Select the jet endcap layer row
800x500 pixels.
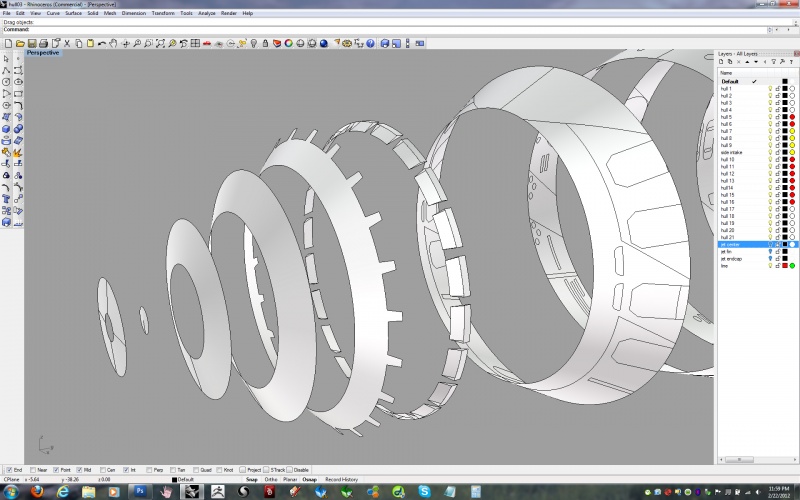(757, 259)
